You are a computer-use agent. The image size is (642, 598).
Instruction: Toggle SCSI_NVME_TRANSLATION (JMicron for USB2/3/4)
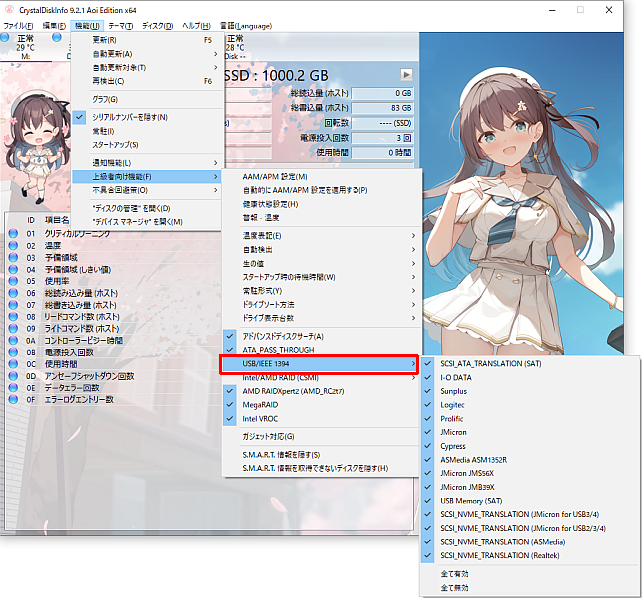(530, 528)
